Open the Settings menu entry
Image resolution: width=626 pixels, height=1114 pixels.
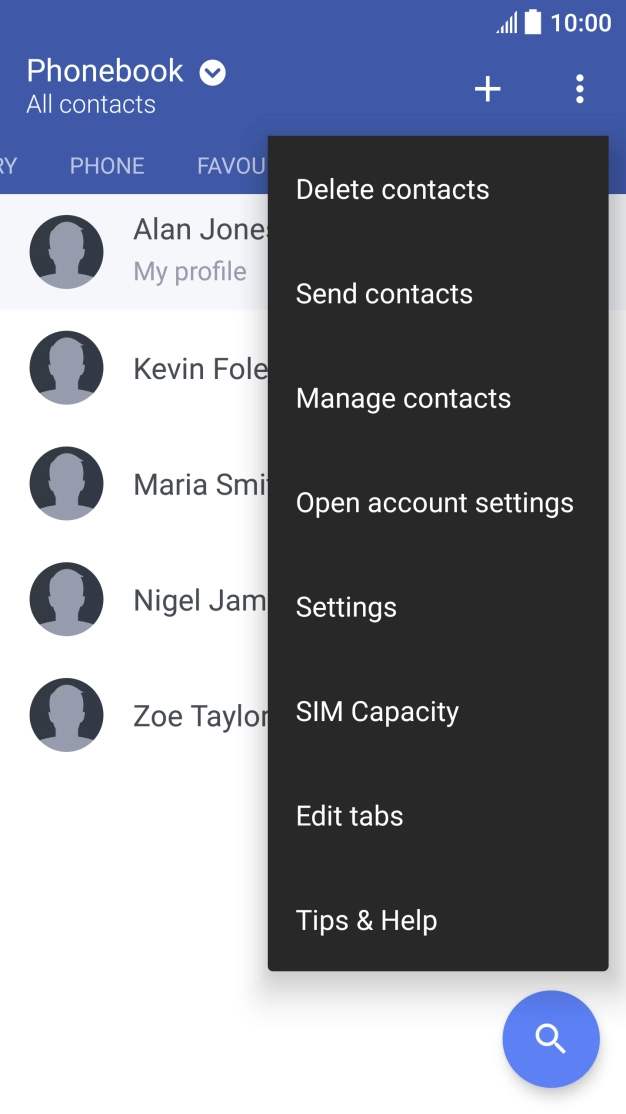tap(346, 607)
